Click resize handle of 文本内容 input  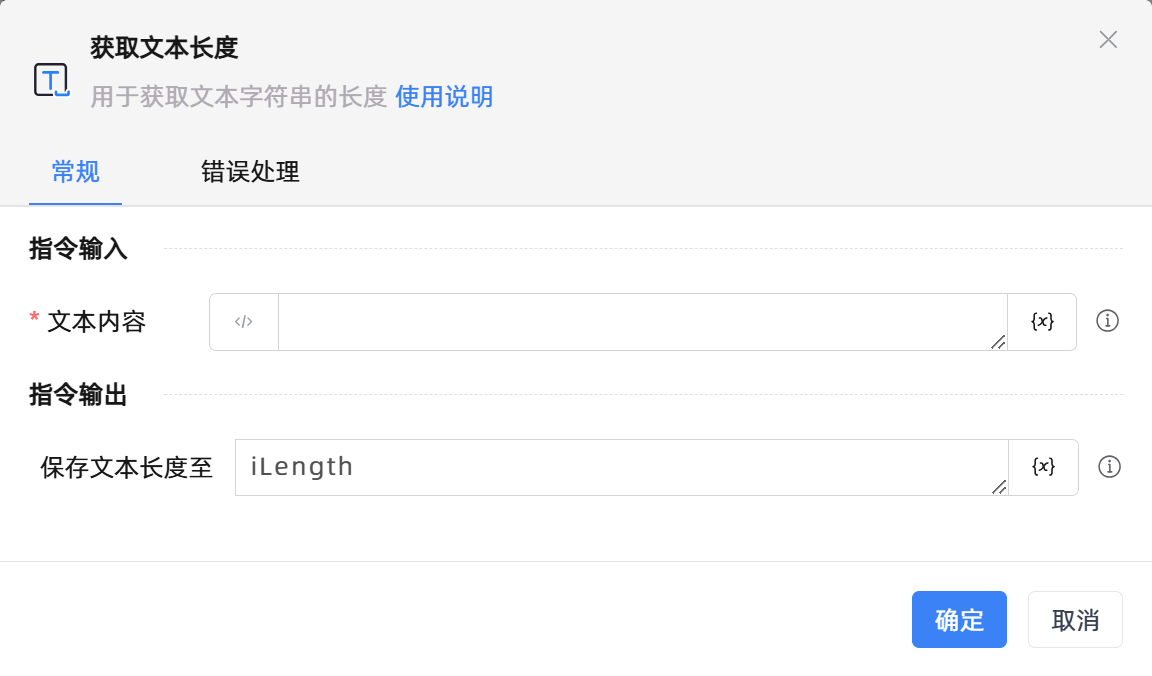point(998,342)
